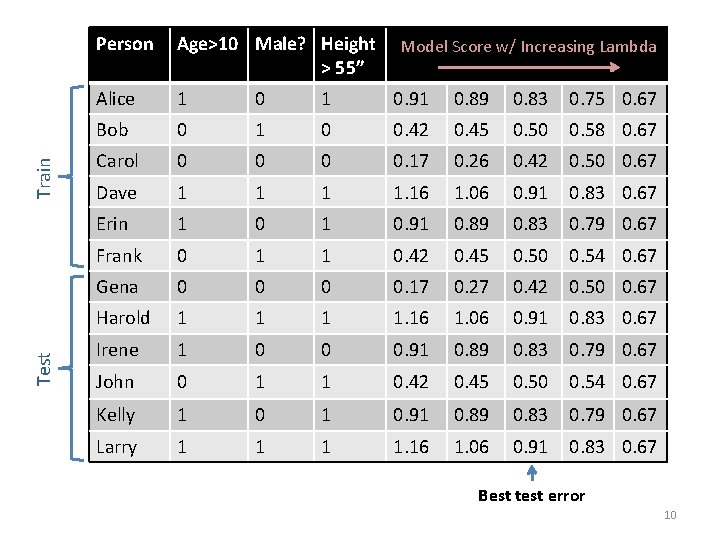Click the 0.27 score in Gena's row

tap(471, 286)
